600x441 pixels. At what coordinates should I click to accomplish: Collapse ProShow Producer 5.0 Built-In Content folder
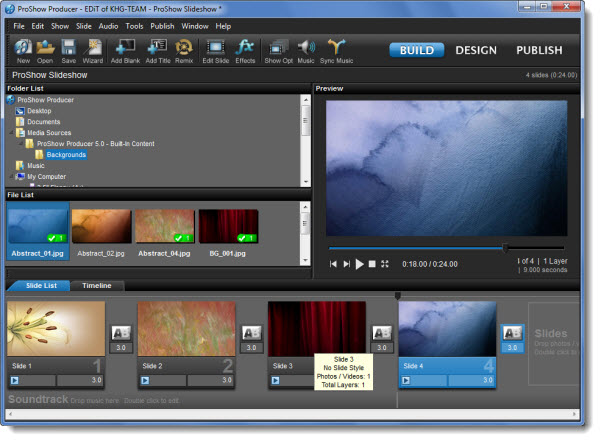(x=20, y=144)
